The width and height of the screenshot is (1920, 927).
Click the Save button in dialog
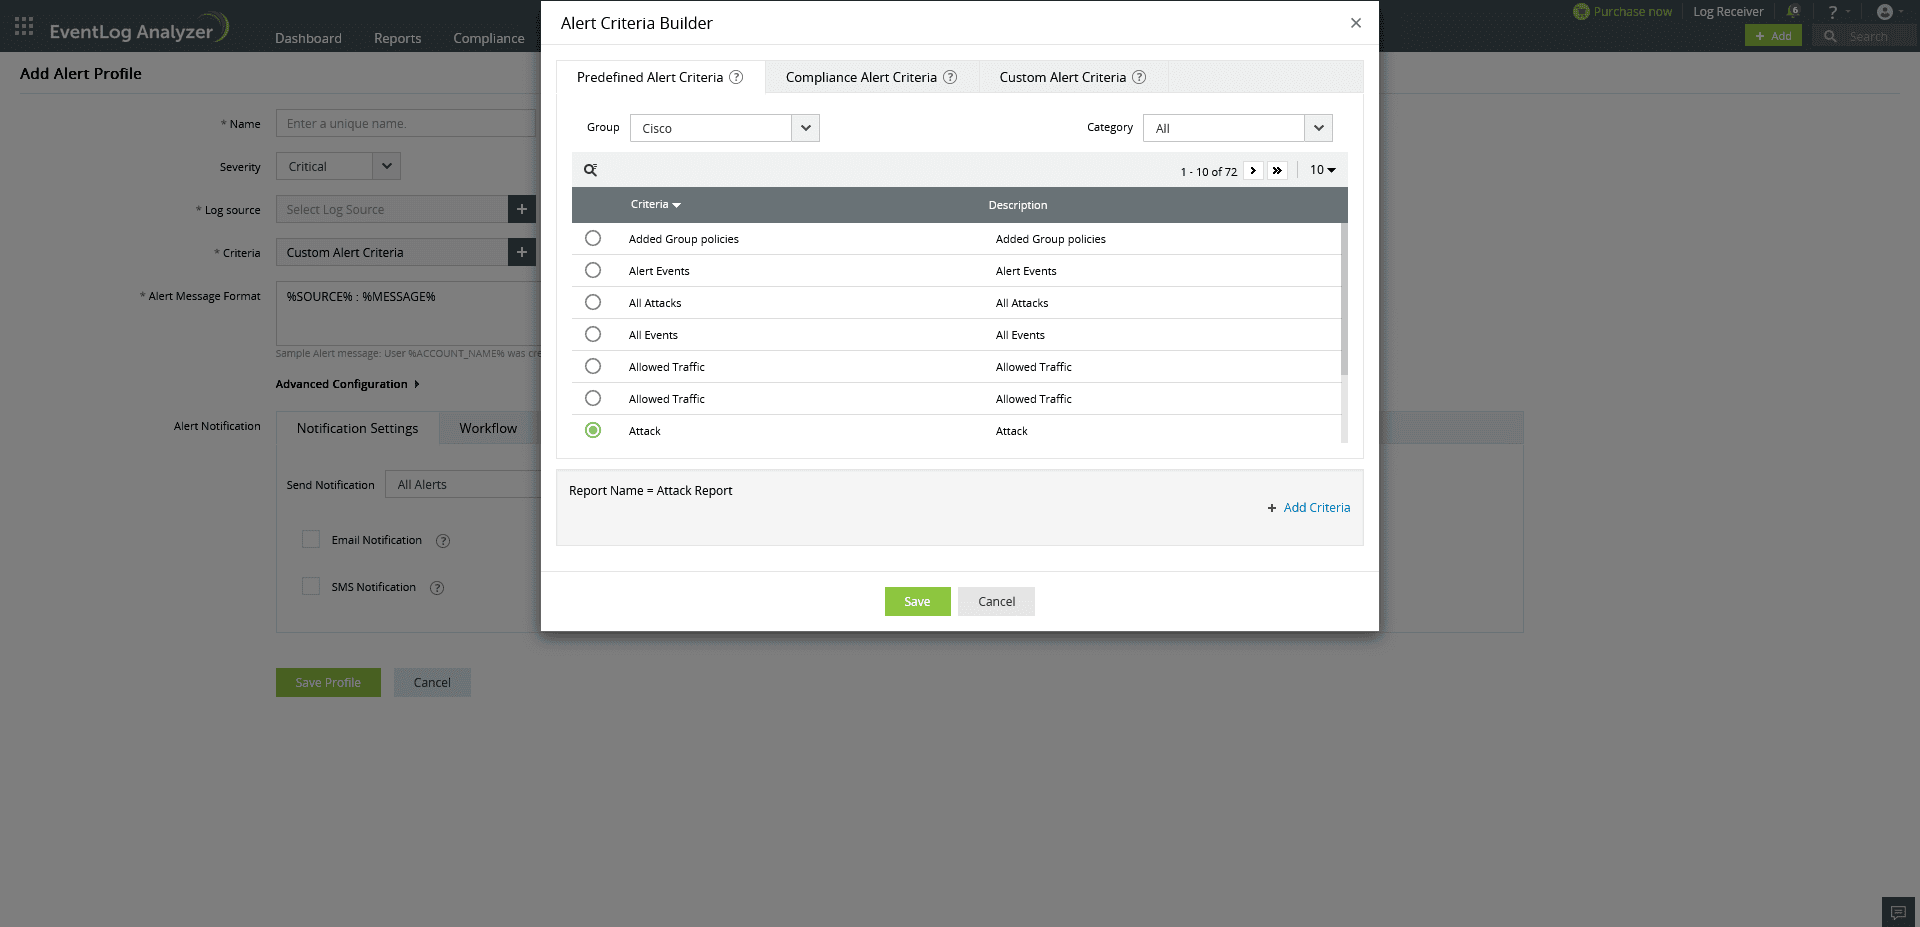tap(918, 602)
